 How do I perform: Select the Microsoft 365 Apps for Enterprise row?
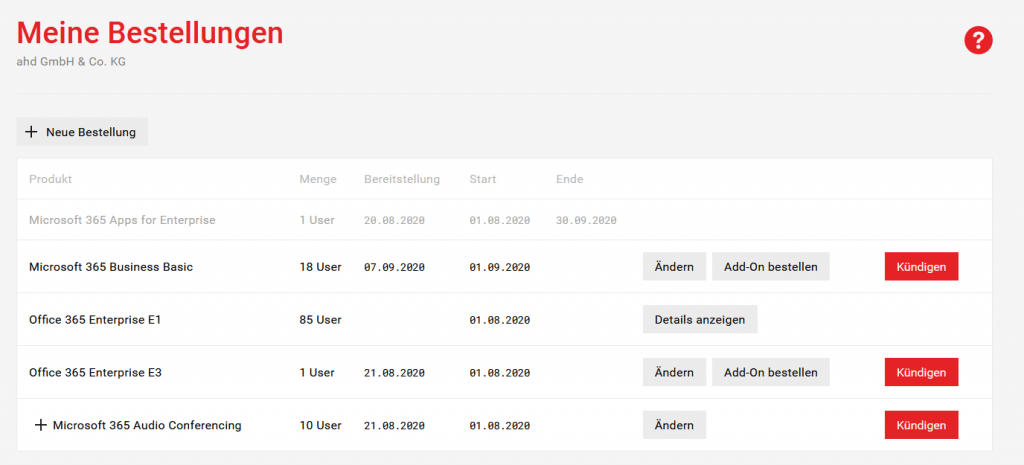point(504,220)
